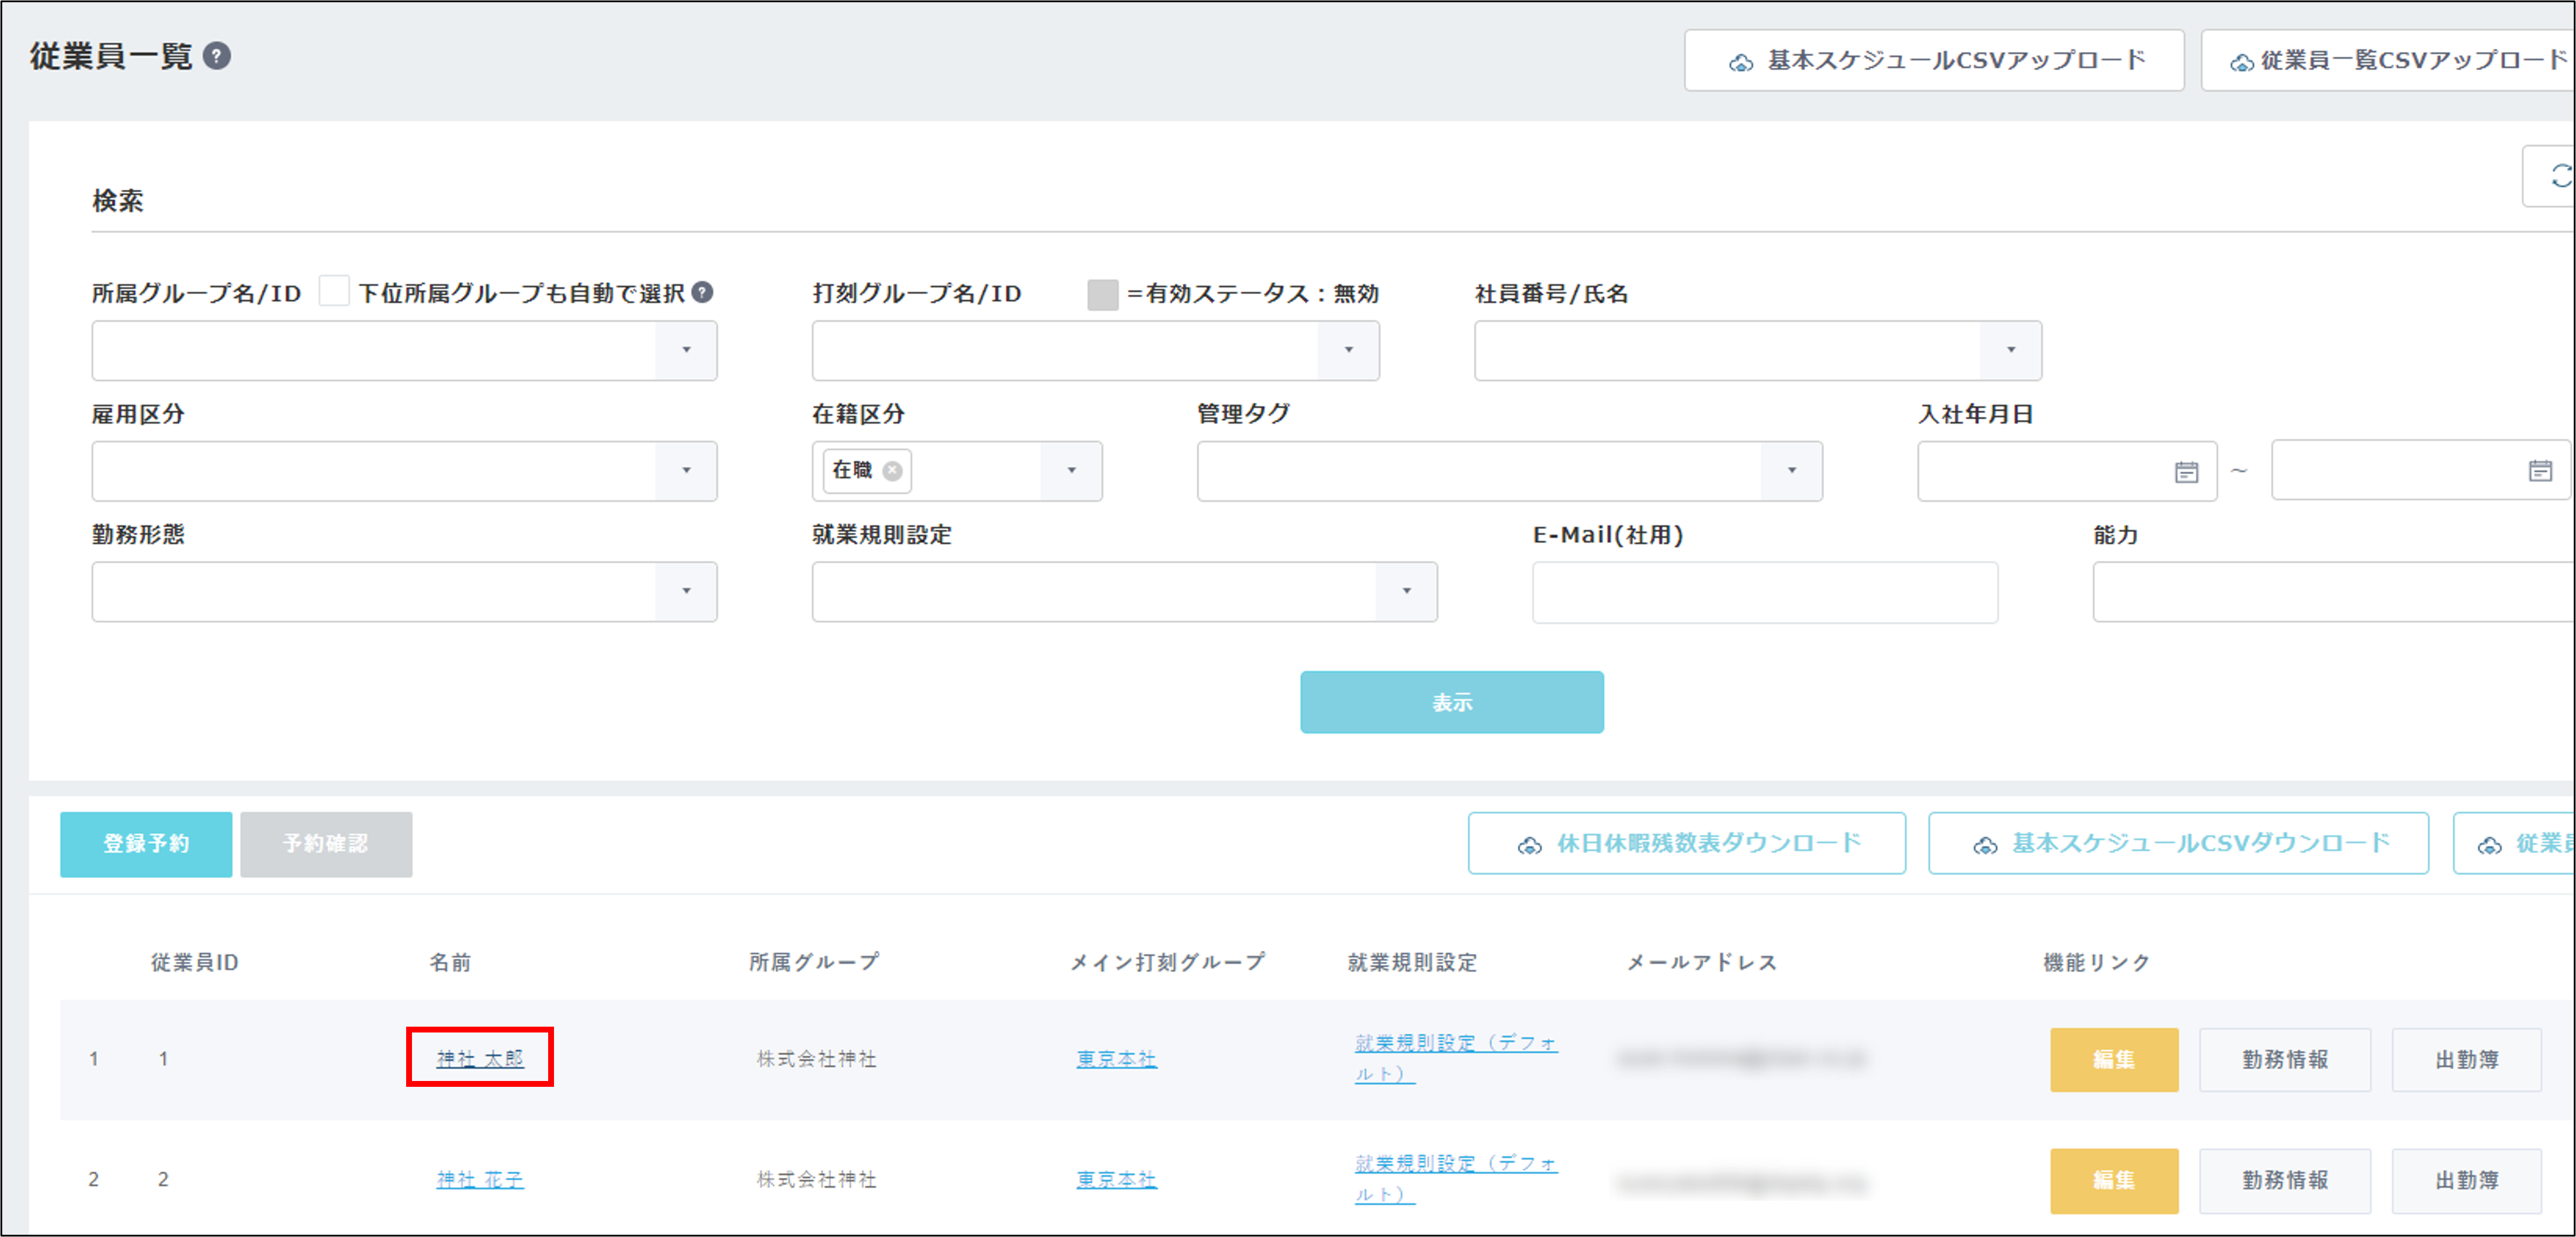
Task: Click the yellow 編集 button for 神社 花子
Action: (x=2114, y=1180)
